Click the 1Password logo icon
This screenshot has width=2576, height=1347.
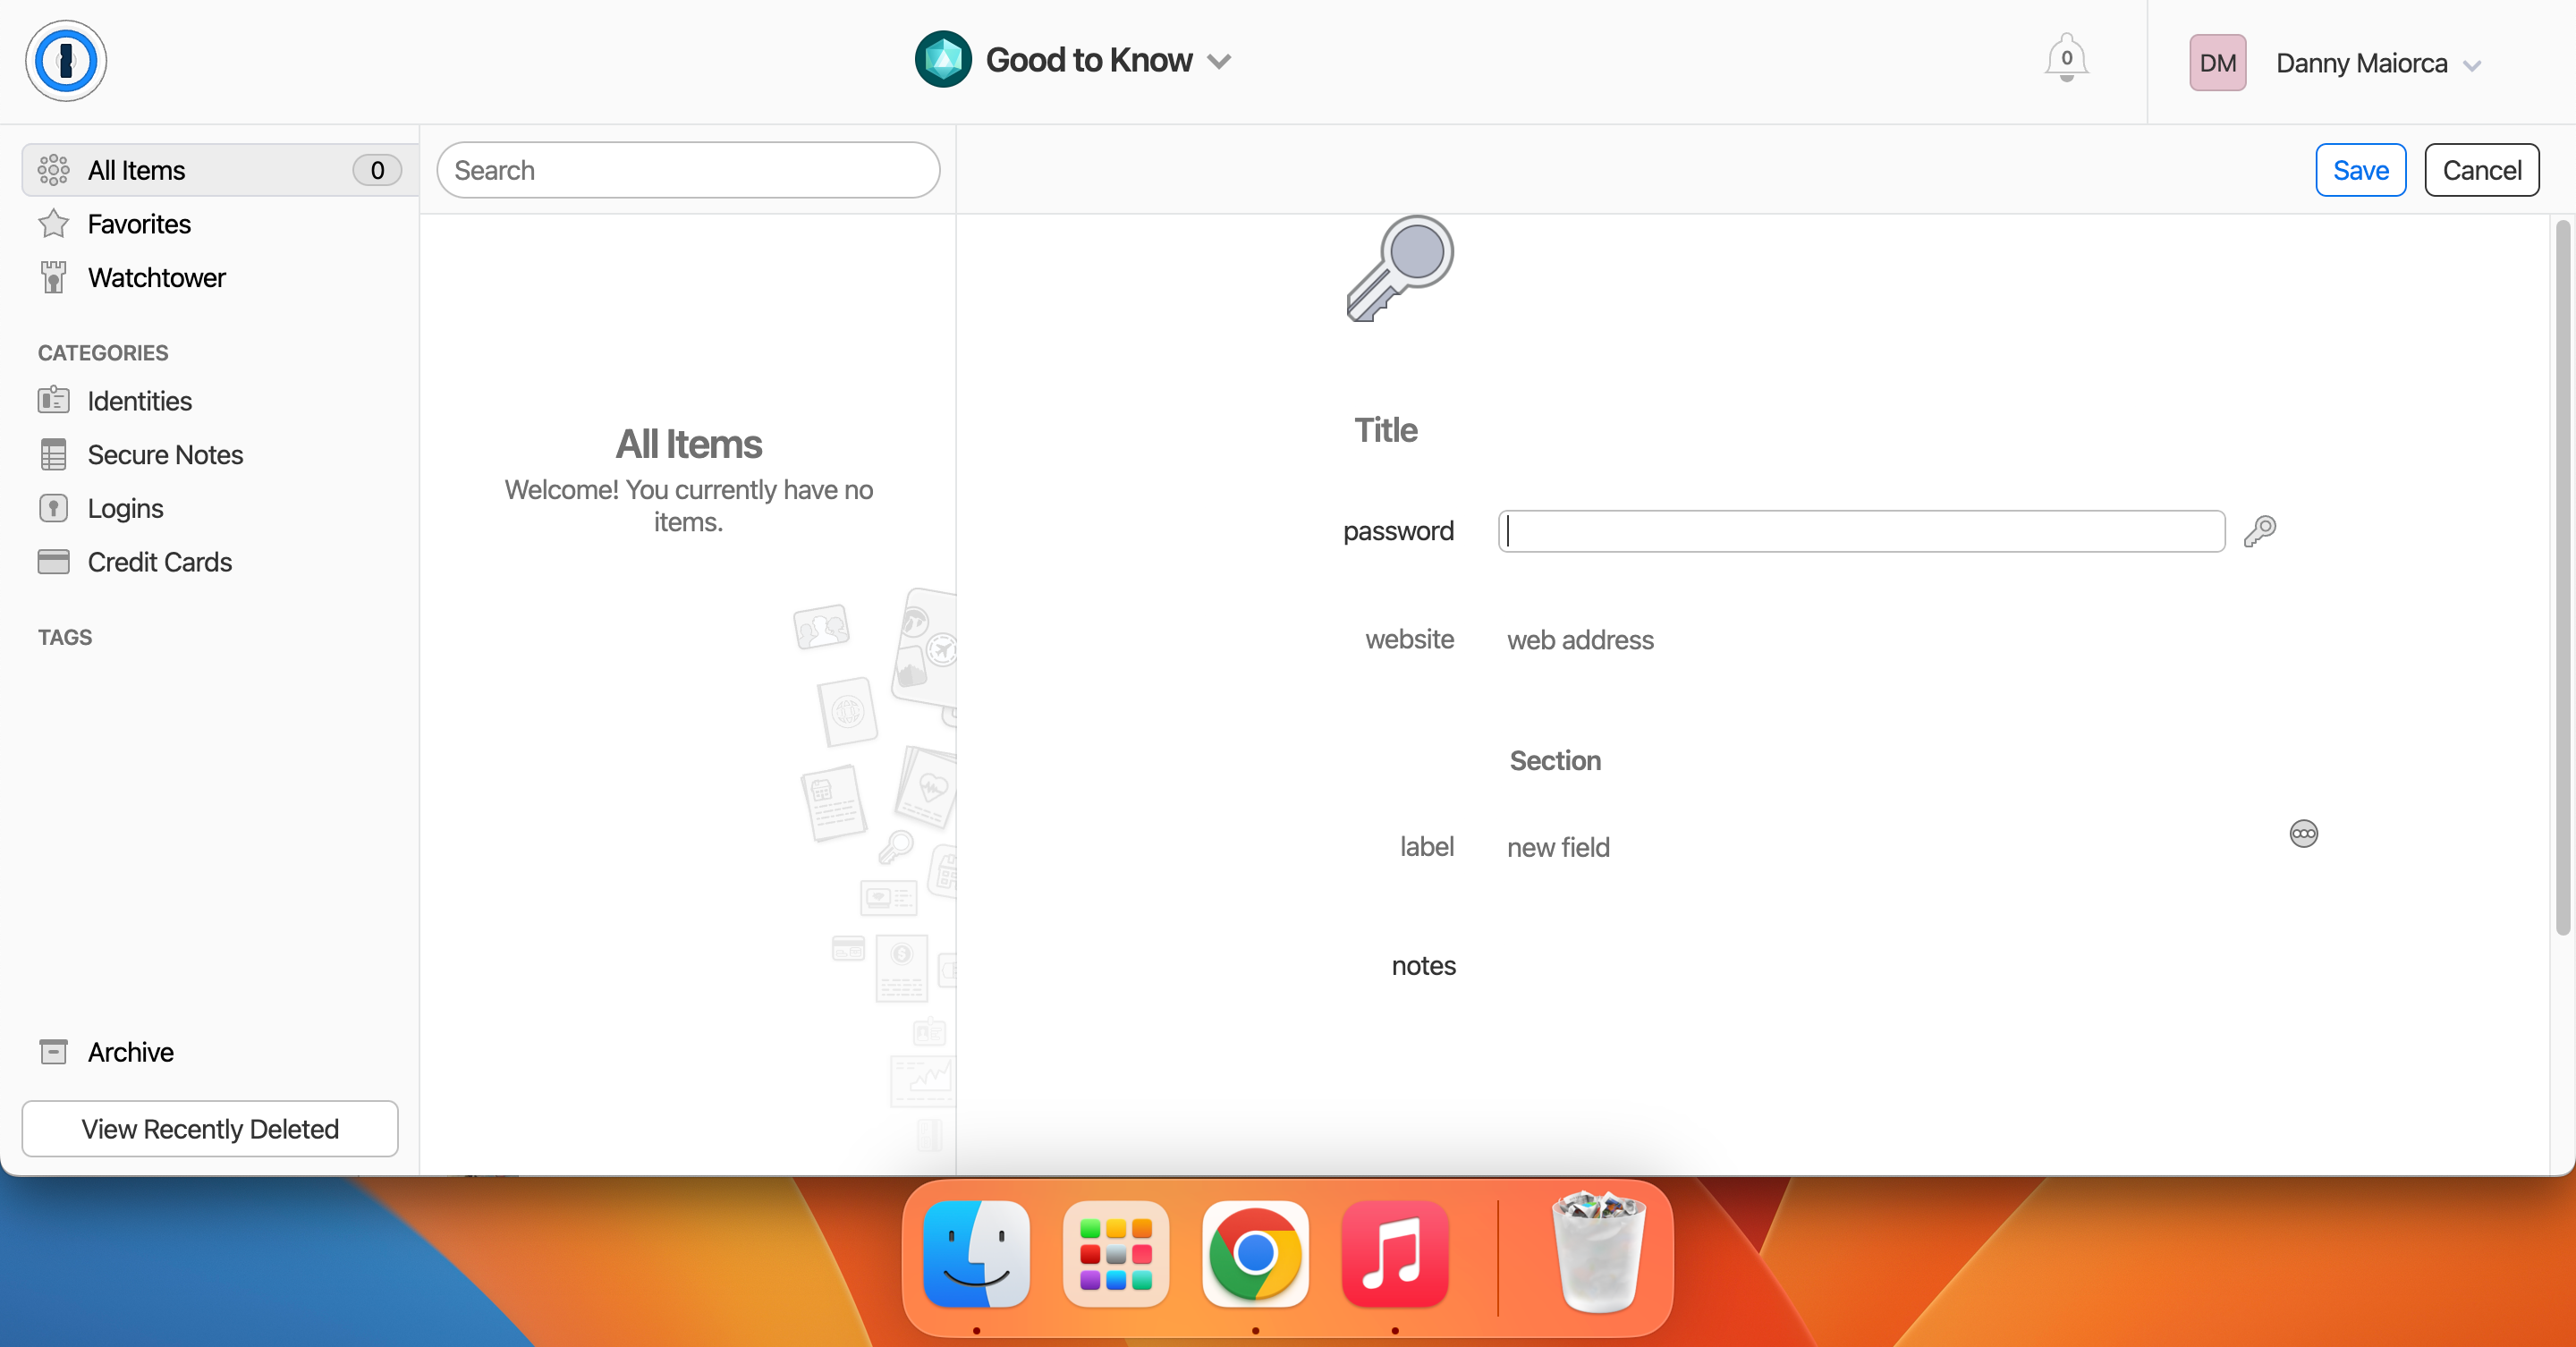coord(66,61)
